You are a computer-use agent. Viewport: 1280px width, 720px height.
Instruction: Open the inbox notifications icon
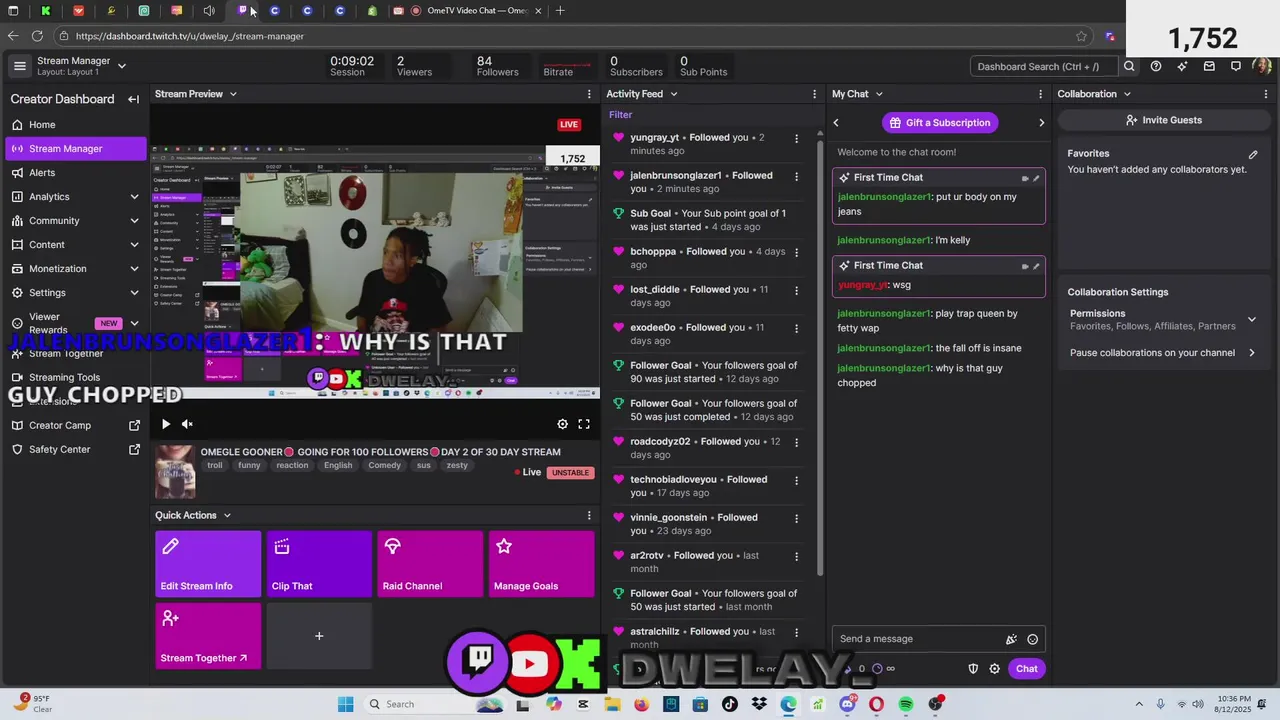(x=1209, y=66)
